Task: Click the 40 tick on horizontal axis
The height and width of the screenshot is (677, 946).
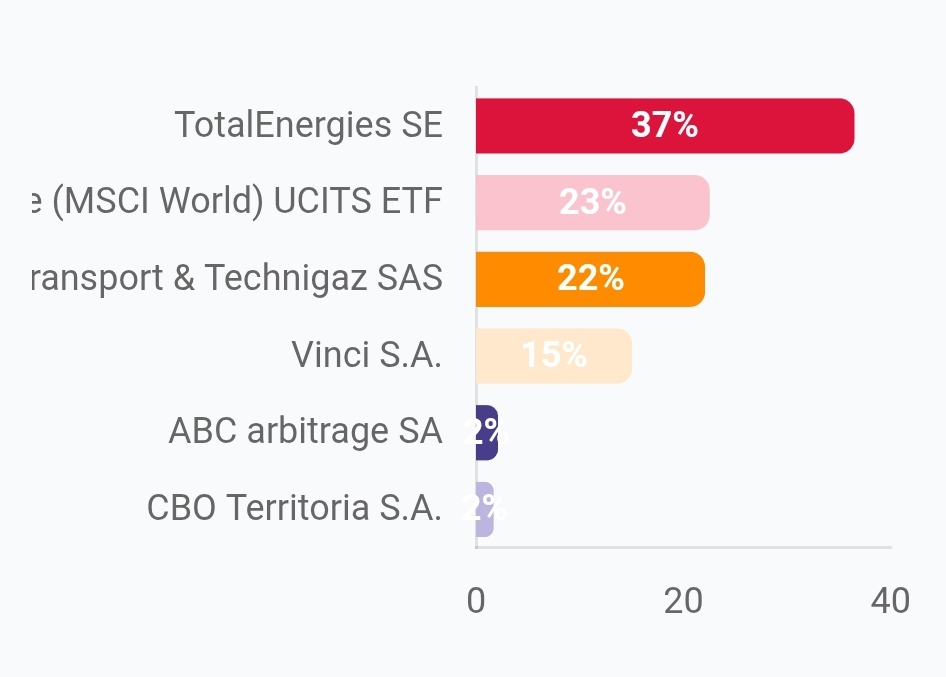Action: click(890, 601)
